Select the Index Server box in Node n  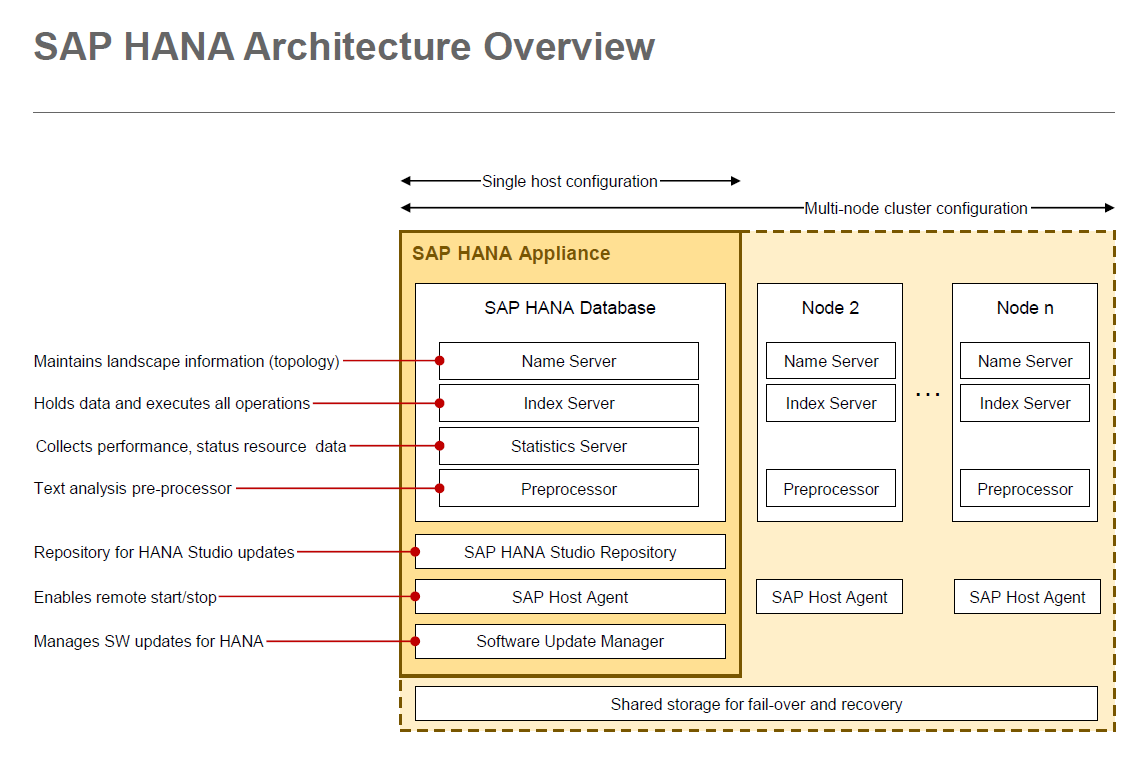[1025, 403]
